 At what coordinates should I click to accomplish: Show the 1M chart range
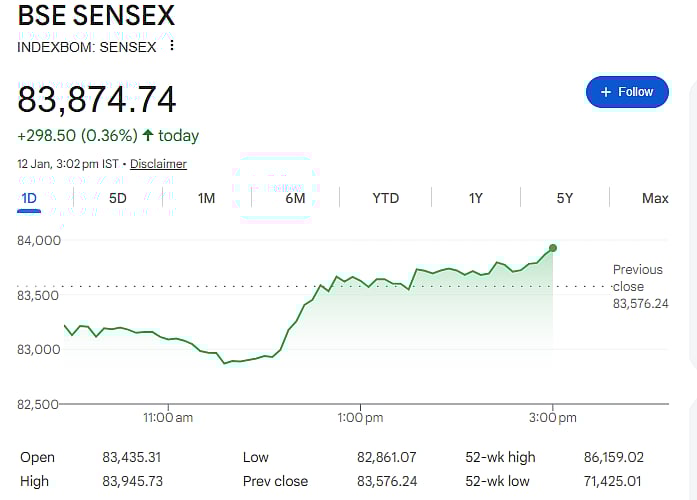206,198
